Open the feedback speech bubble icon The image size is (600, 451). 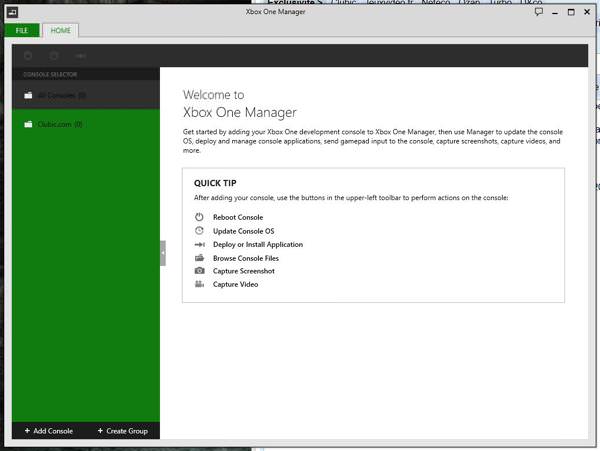pos(539,12)
